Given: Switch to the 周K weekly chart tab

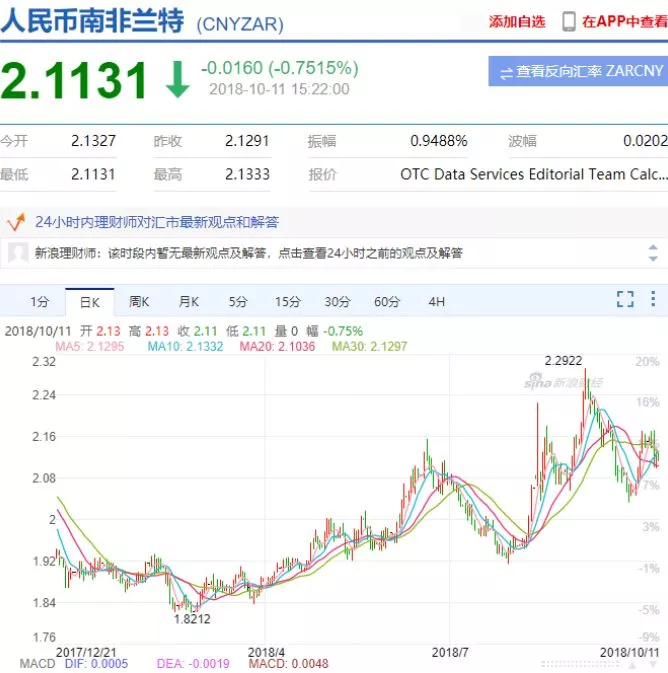Looking at the screenshot, I should 139,301.
